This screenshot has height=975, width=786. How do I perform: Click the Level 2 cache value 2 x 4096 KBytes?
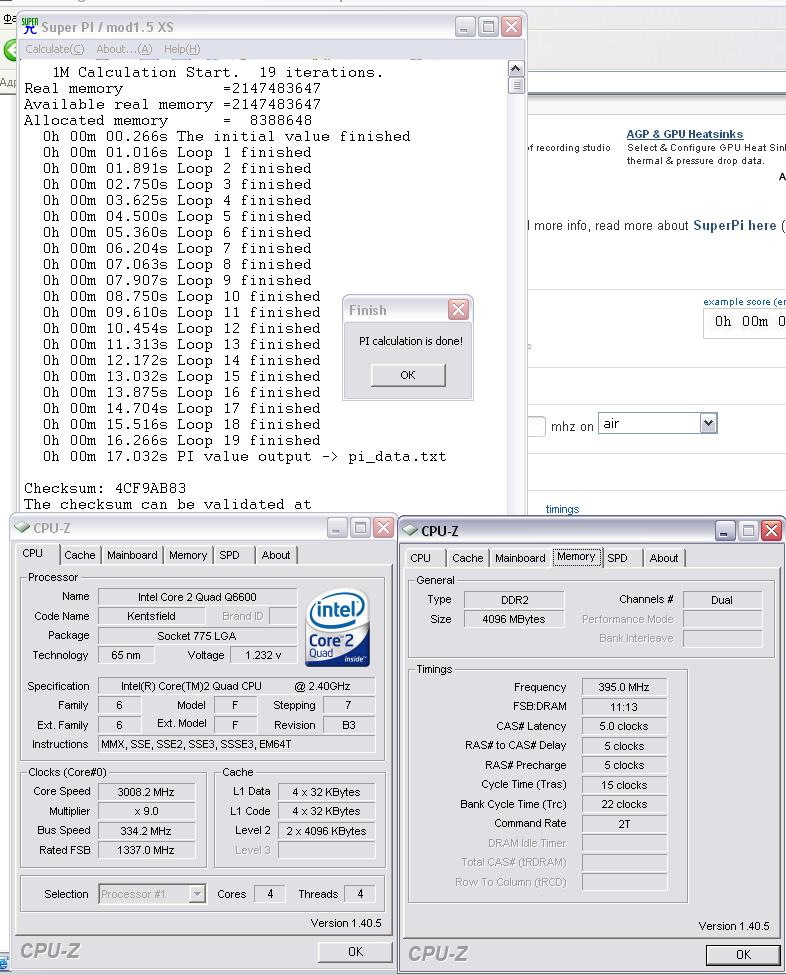326,831
